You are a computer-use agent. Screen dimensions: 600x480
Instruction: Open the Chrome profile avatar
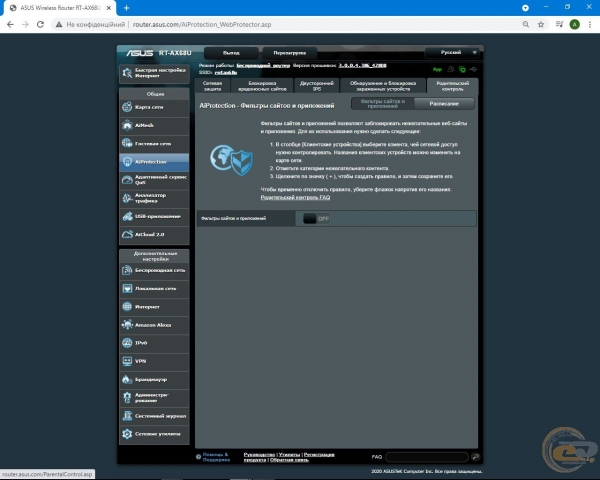(574, 24)
